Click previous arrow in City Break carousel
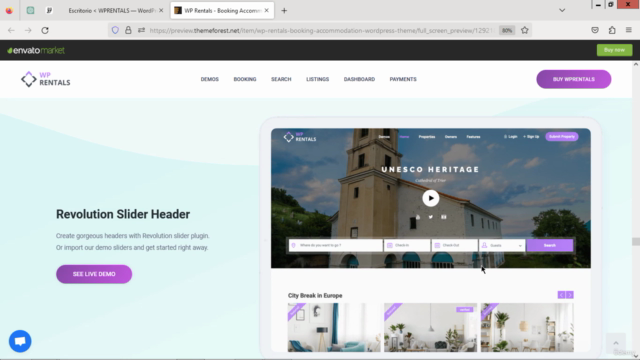This screenshot has width=640, height=360. point(561,295)
